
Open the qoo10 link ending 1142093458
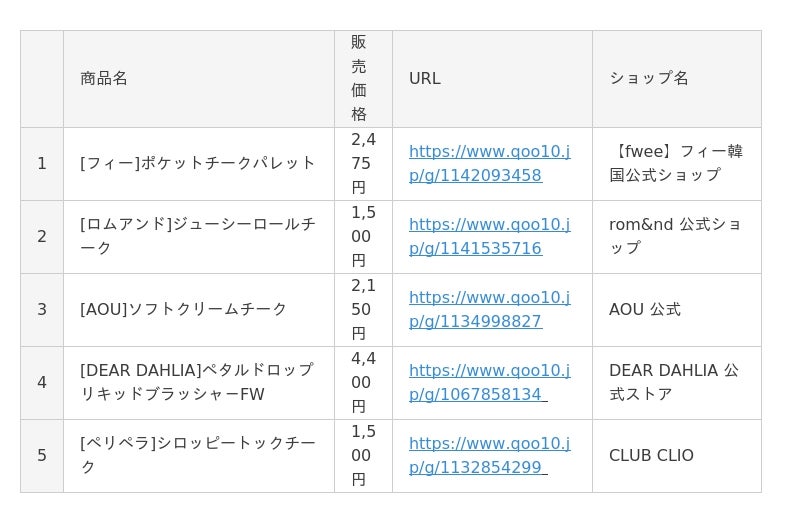tap(489, 163)
